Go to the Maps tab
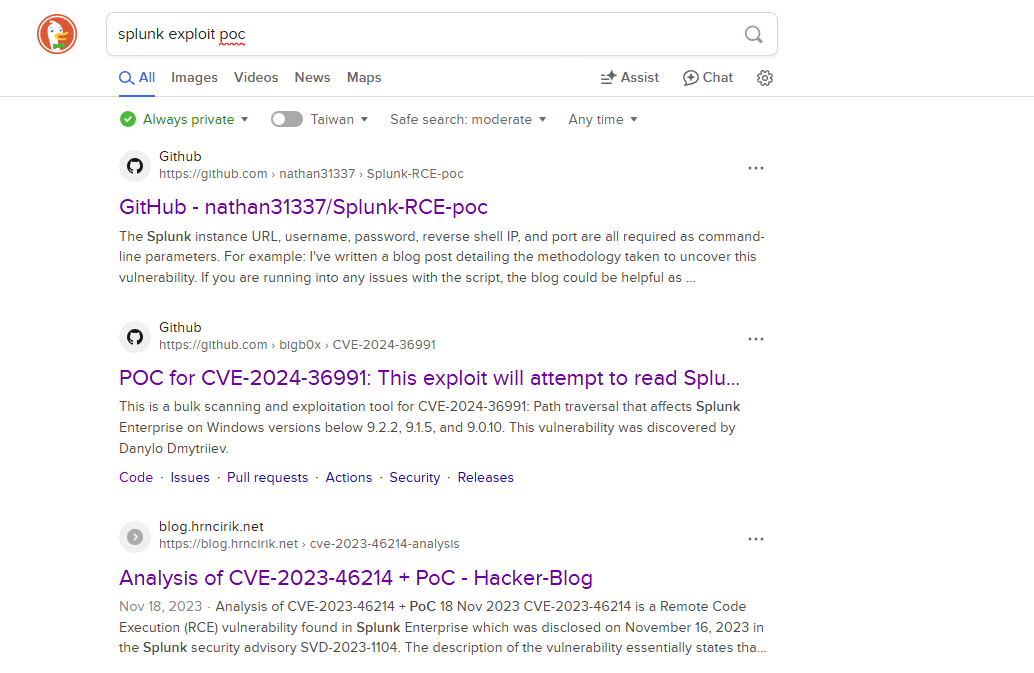The image size is (1034, 673). tap(364, 78)
